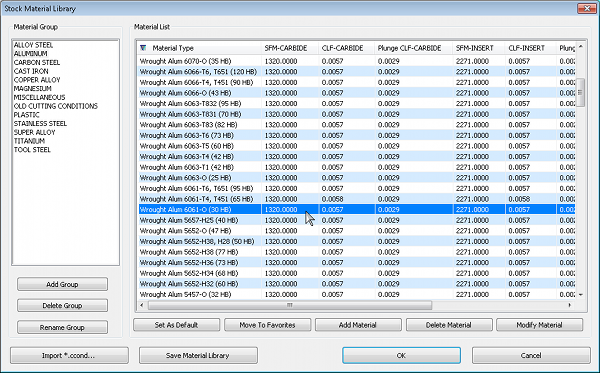Viewport: 600px width, 373px height.
Task: Select highlighted row Wrought Alum 6061-O (30 HB)
Action: coord(356,210)
